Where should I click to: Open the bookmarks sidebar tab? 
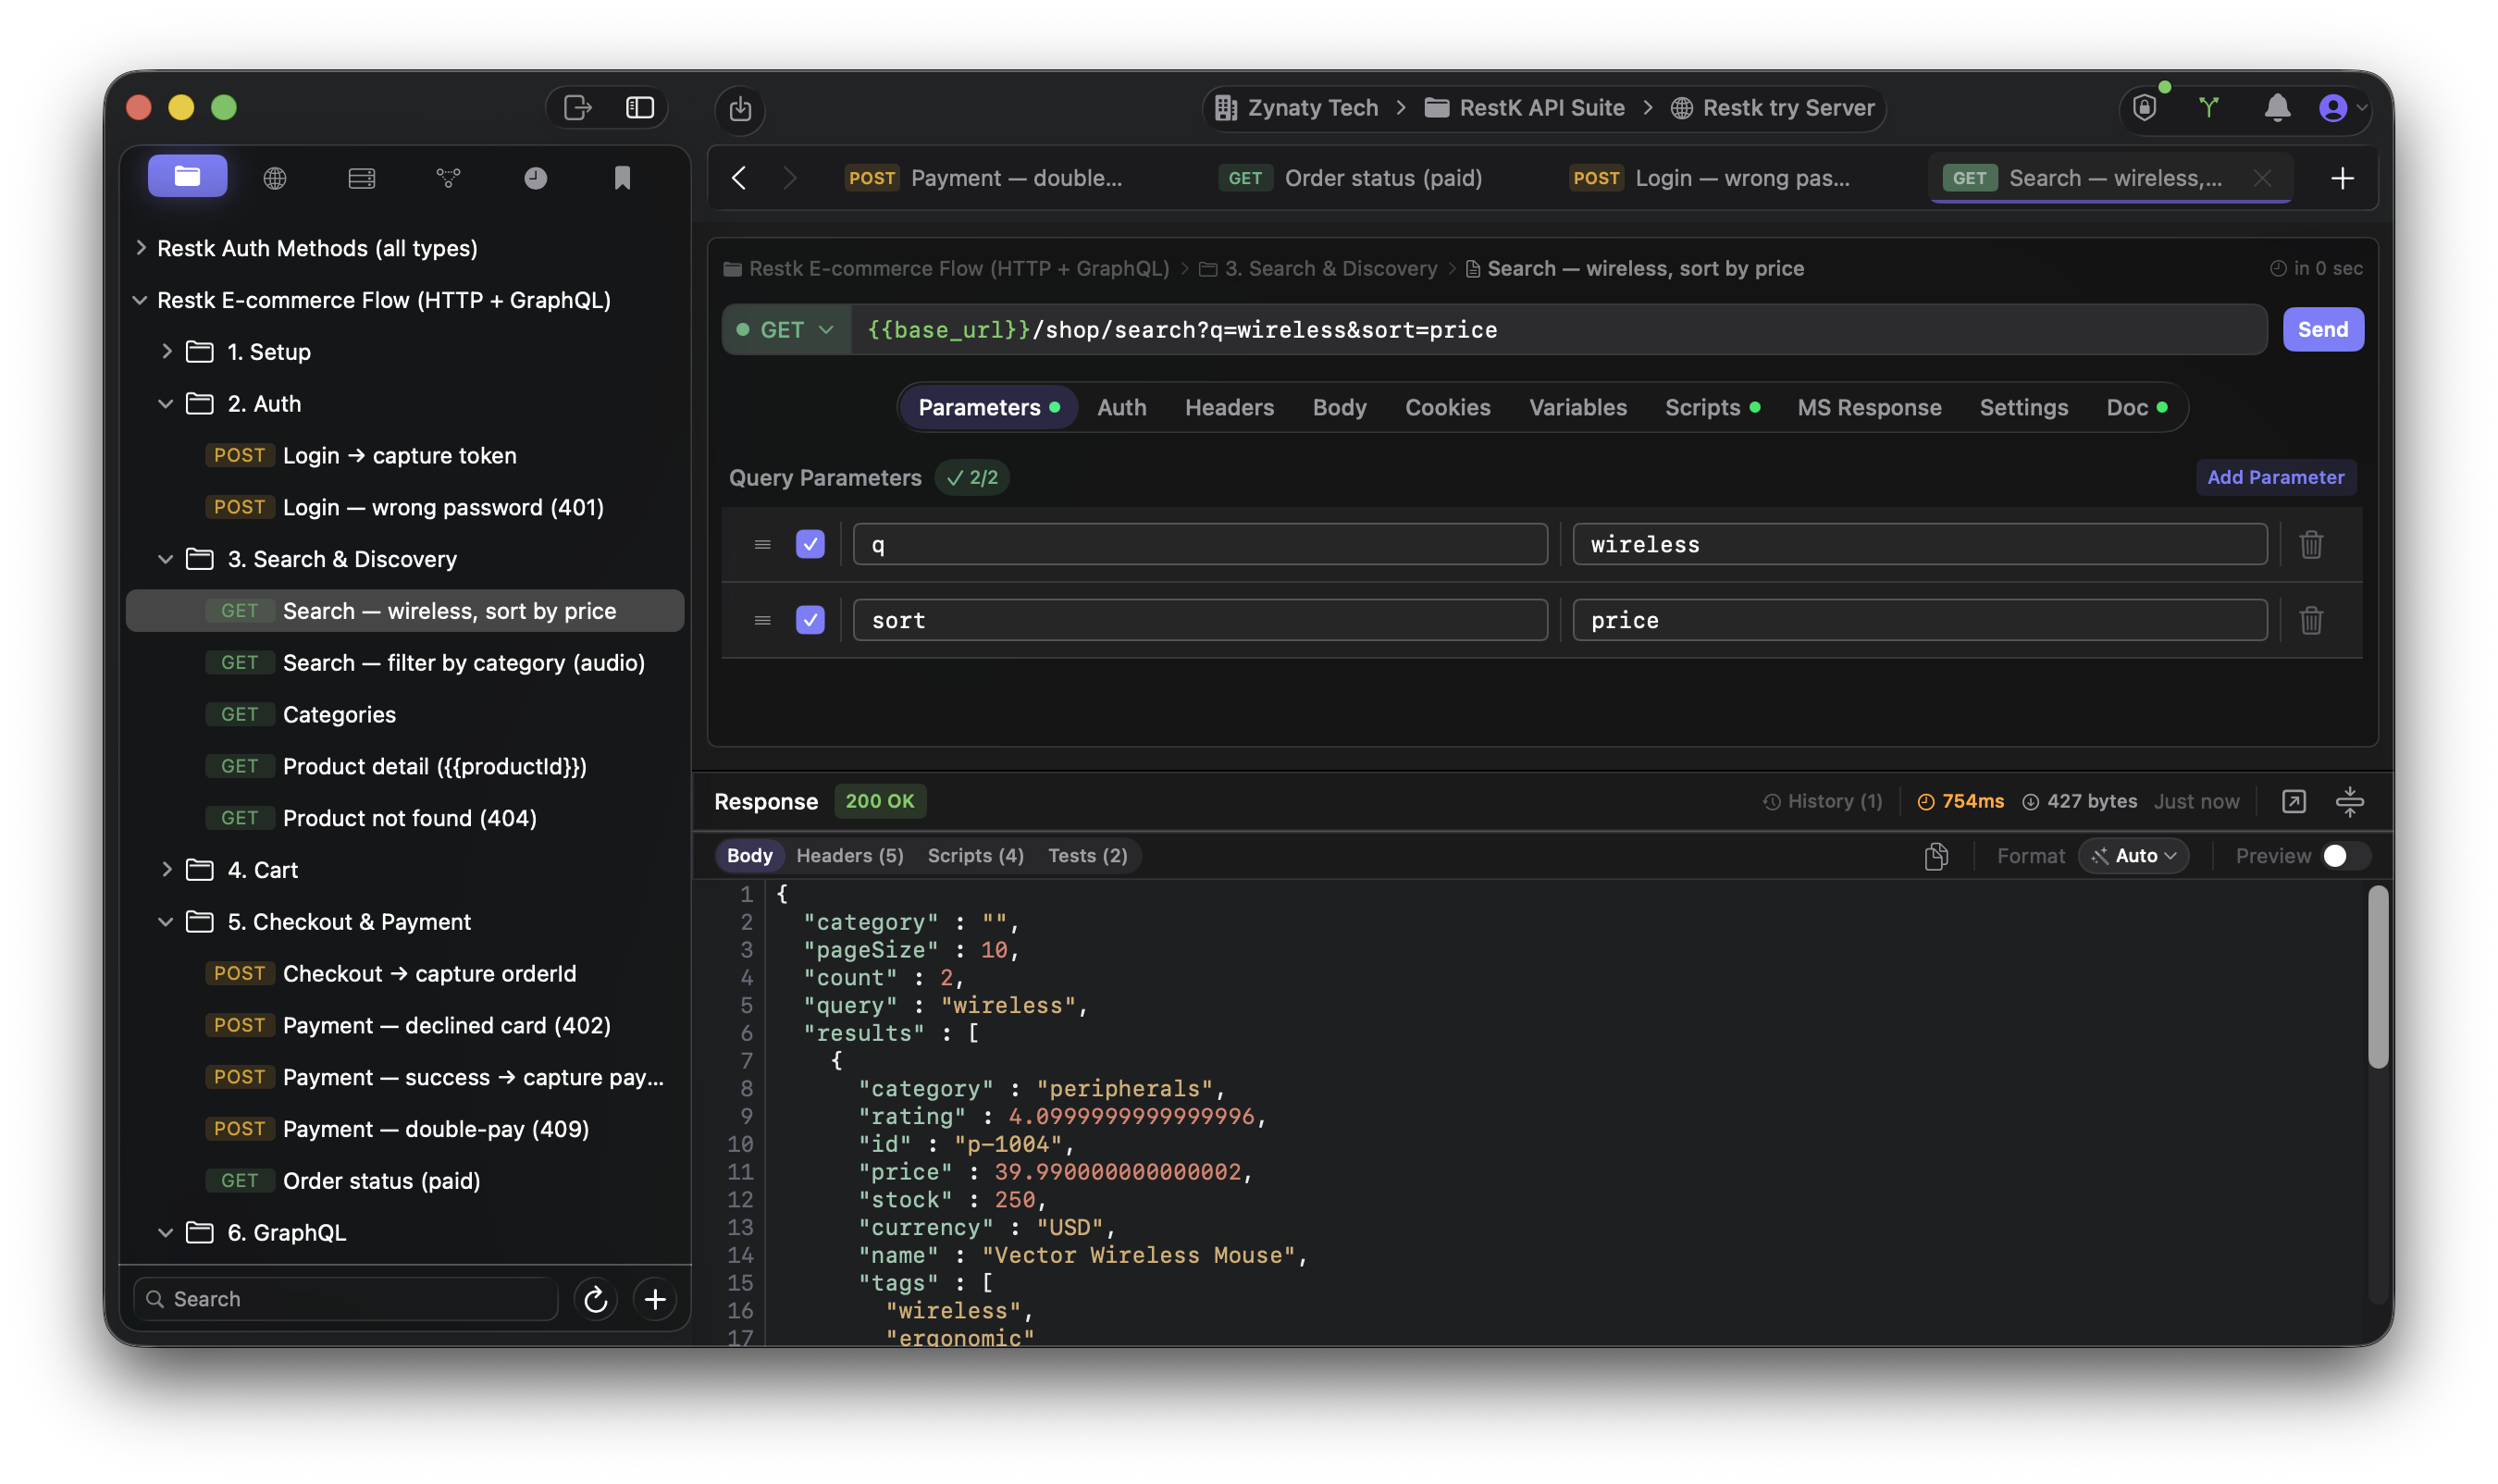pos(622,178)
